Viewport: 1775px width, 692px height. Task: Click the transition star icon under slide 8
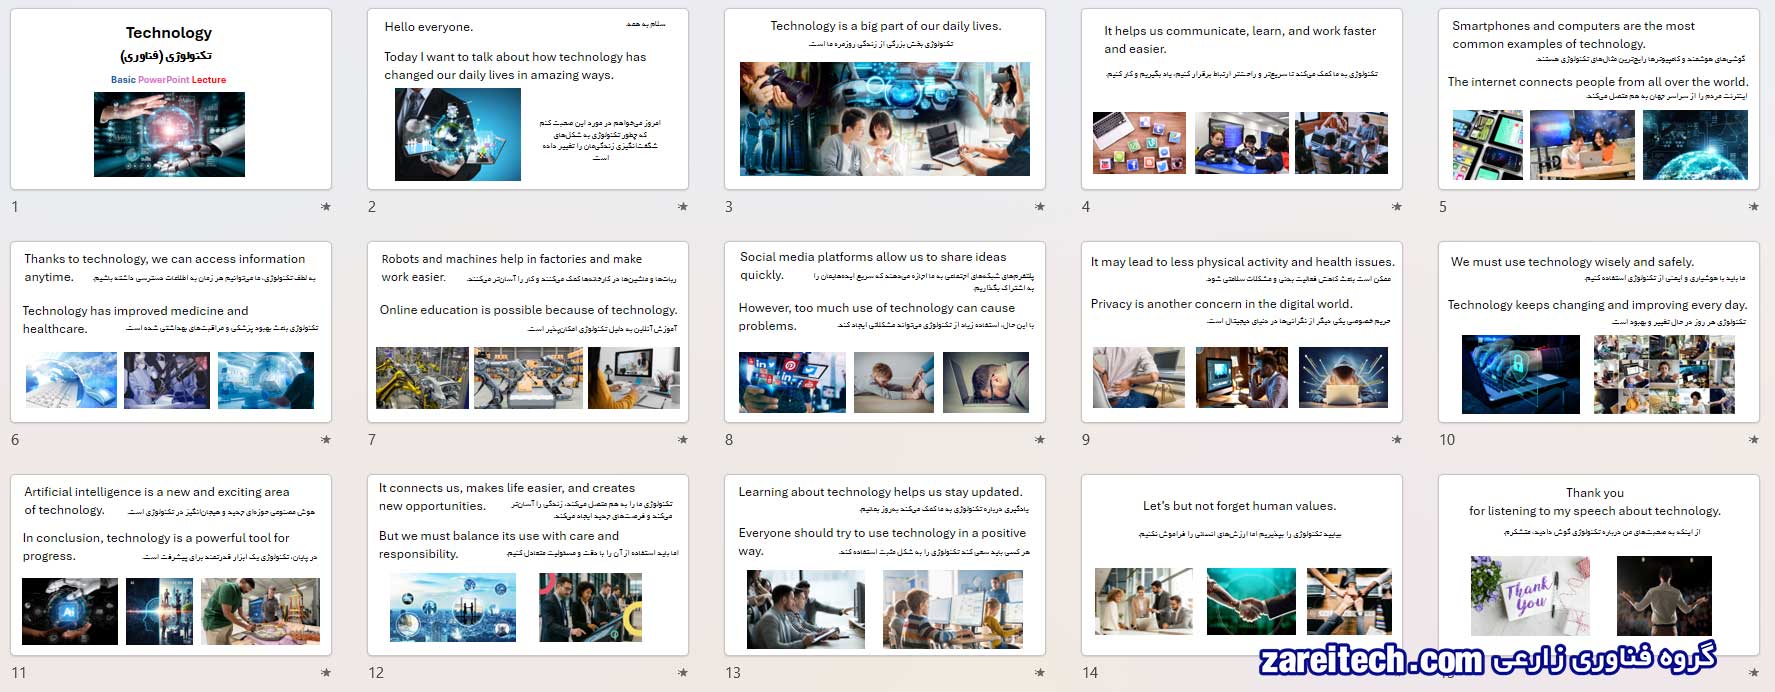coord(1040,440)
